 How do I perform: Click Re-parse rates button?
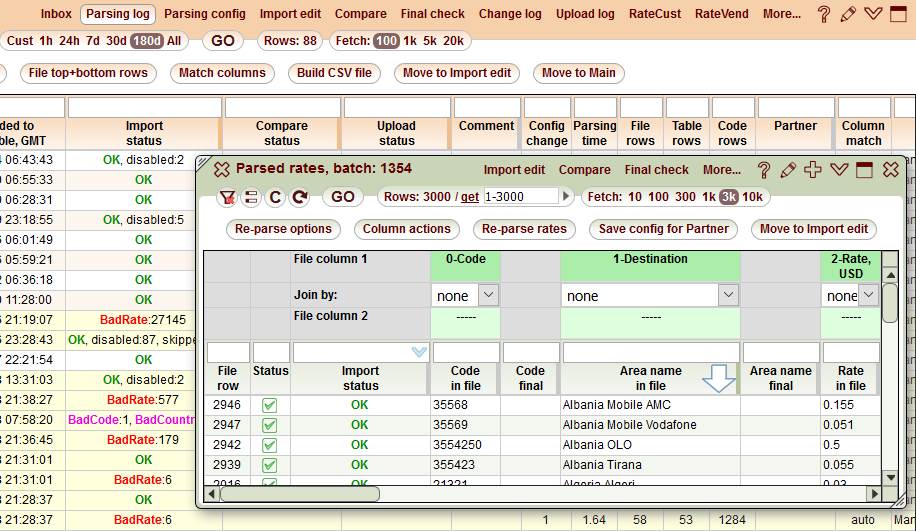[524, 229]
